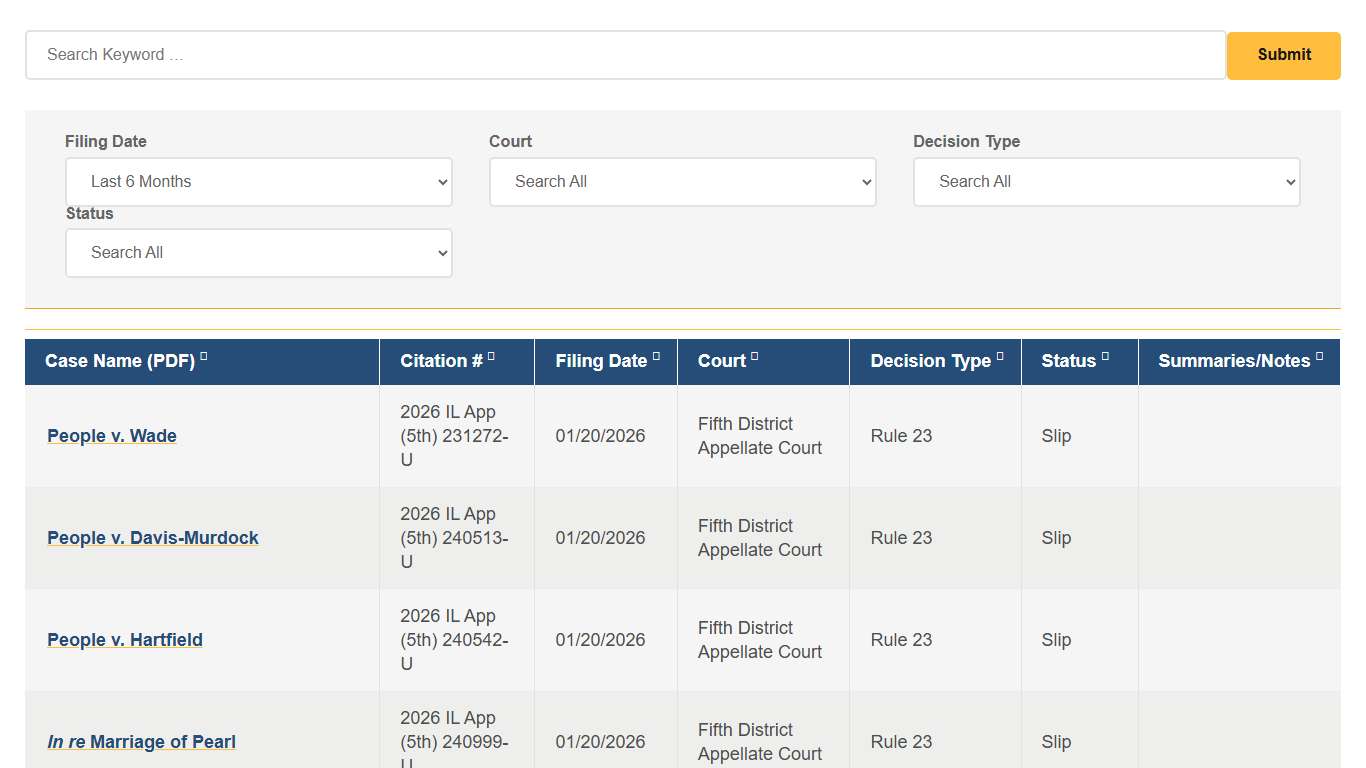Click sort icon beside Case Name (PDF) header
This screenshot has height=768, width=1366.
click(x=204, y=356)
